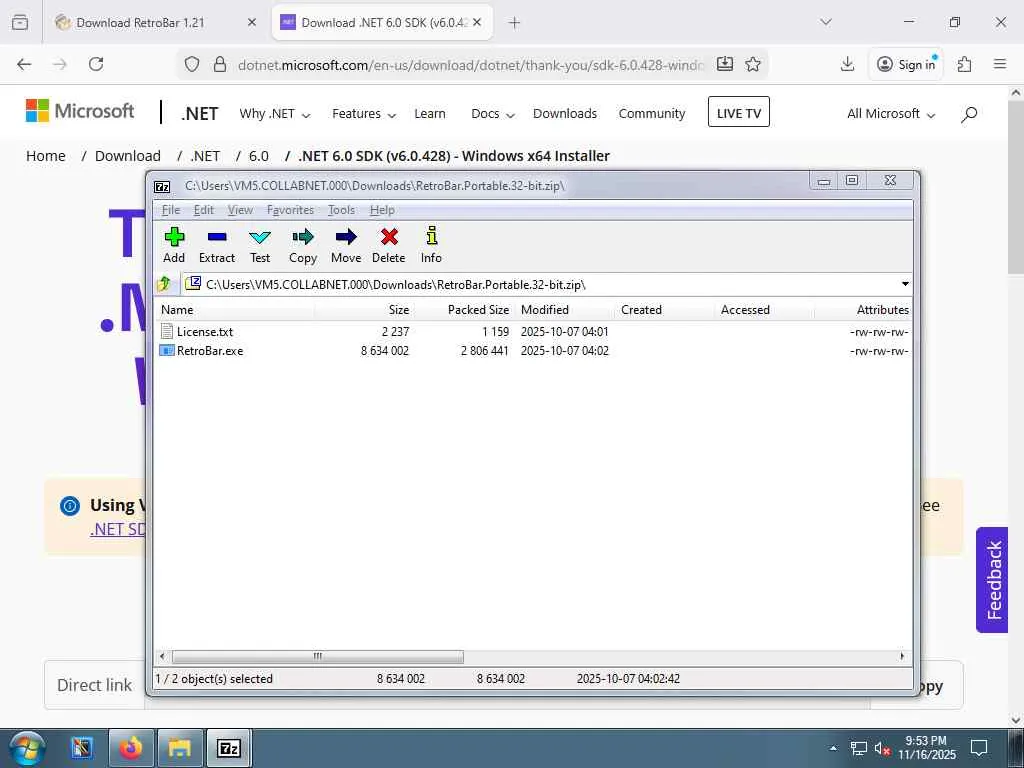Open the Downloads navigation link
Viewport: 1024px width, 768px height.
[x=565, y=114]
